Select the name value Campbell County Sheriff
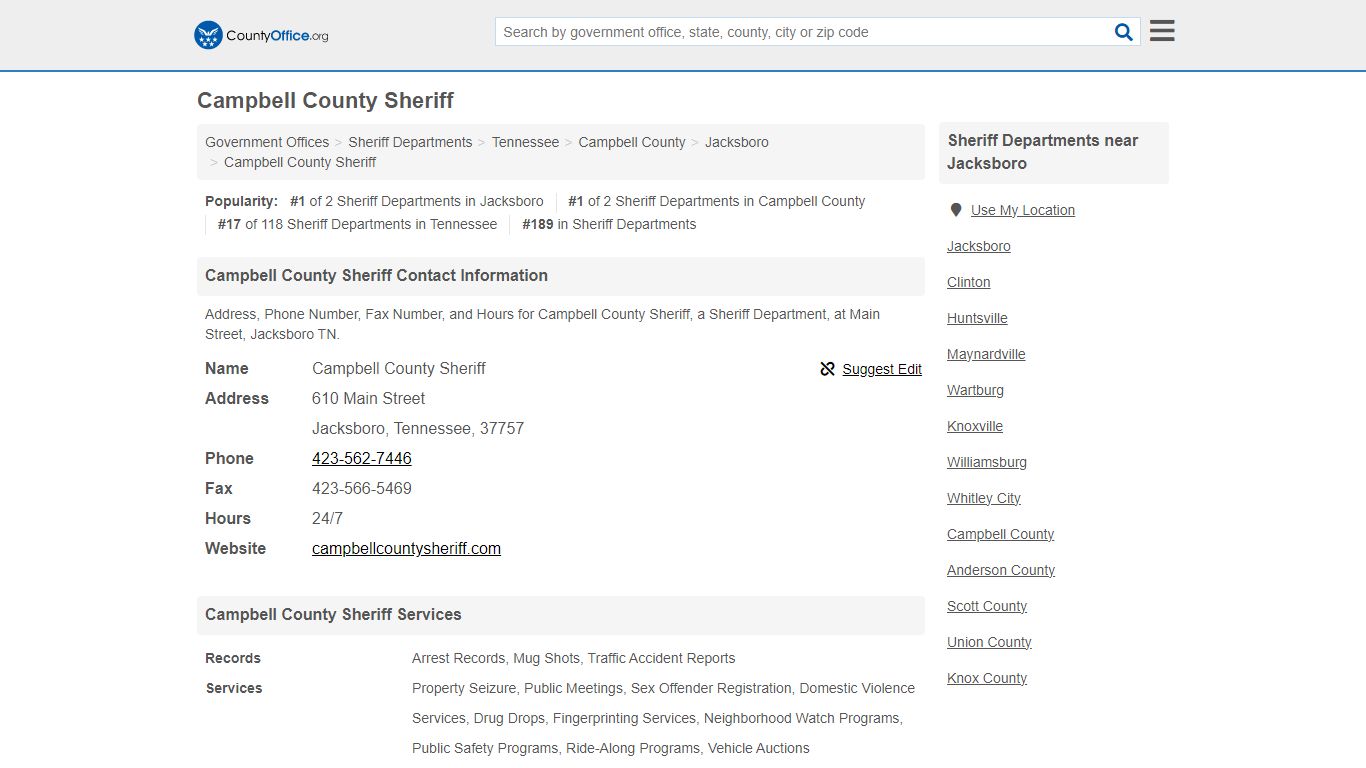 399,368
